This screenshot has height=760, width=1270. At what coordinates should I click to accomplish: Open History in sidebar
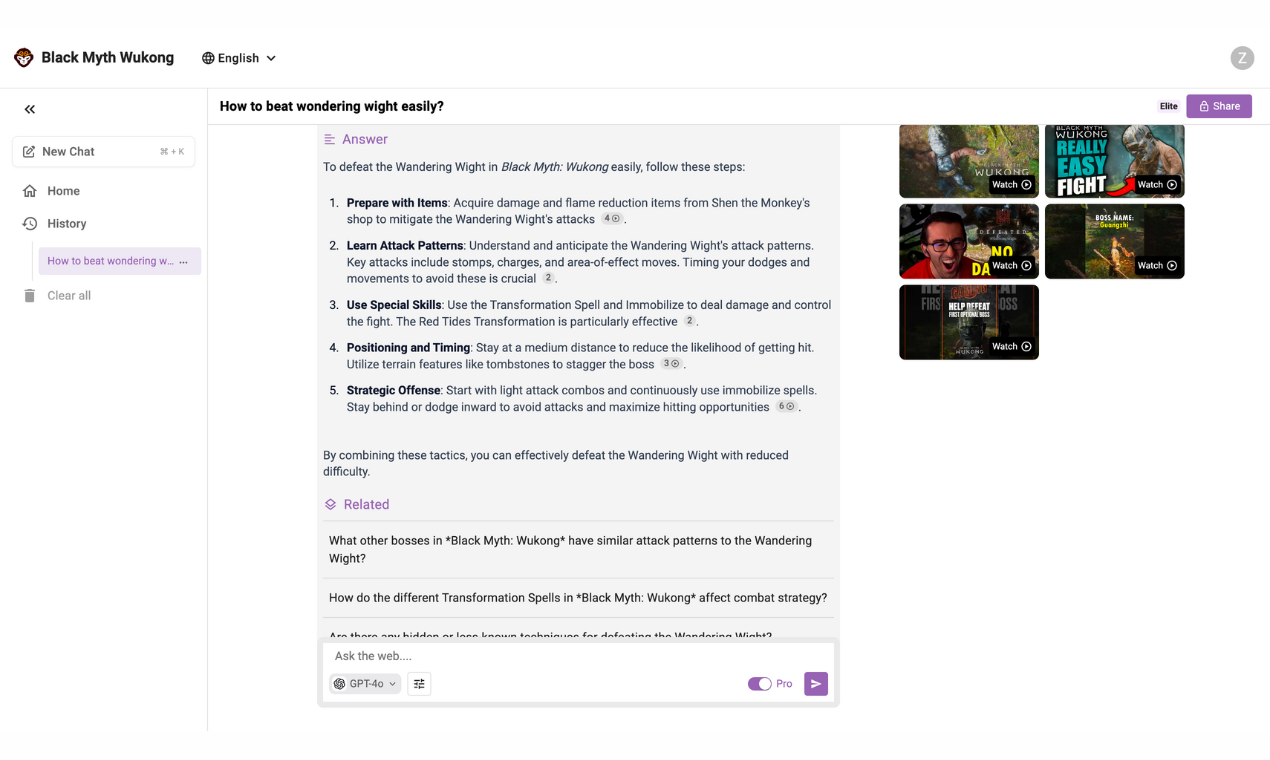click(66, 224)
